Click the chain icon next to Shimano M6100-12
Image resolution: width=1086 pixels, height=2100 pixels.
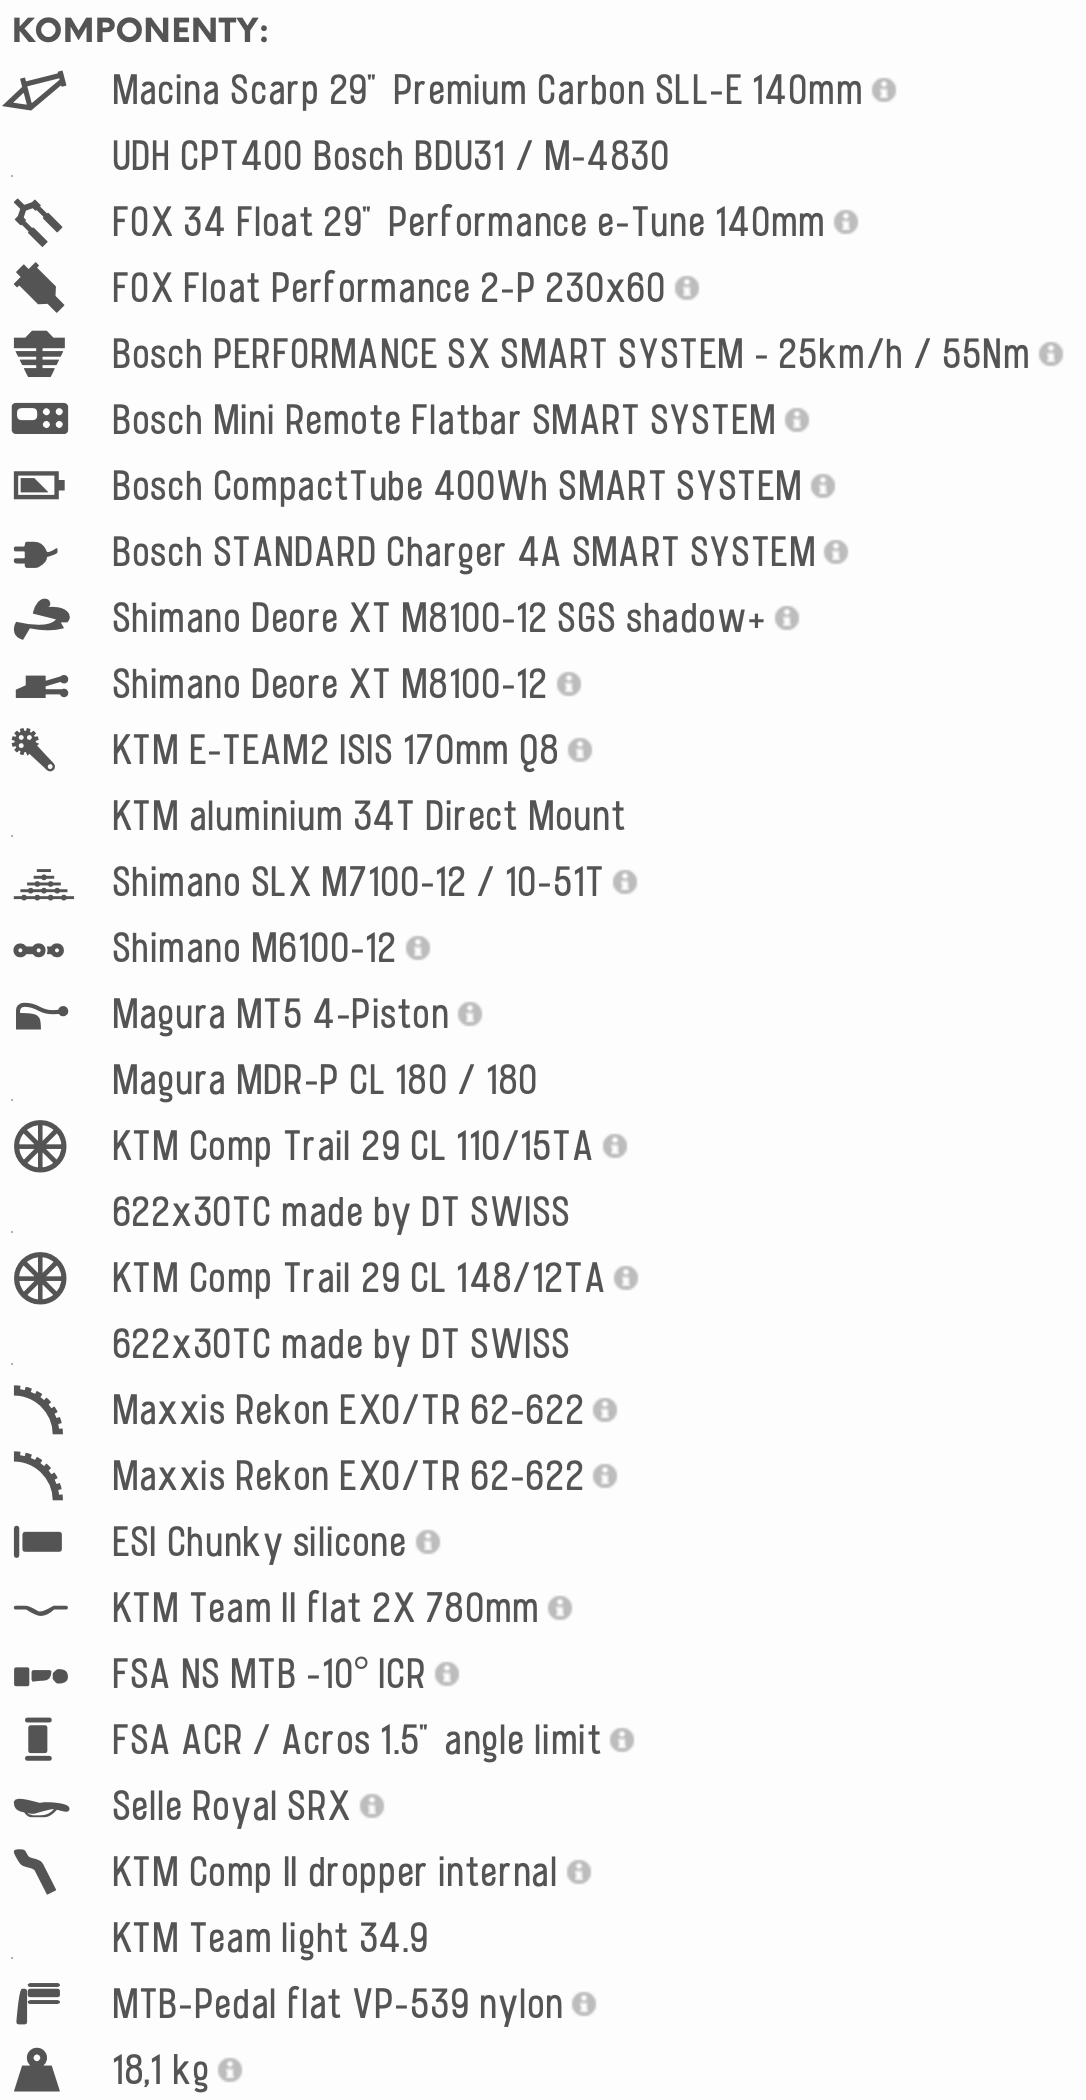tap(39, 950)
